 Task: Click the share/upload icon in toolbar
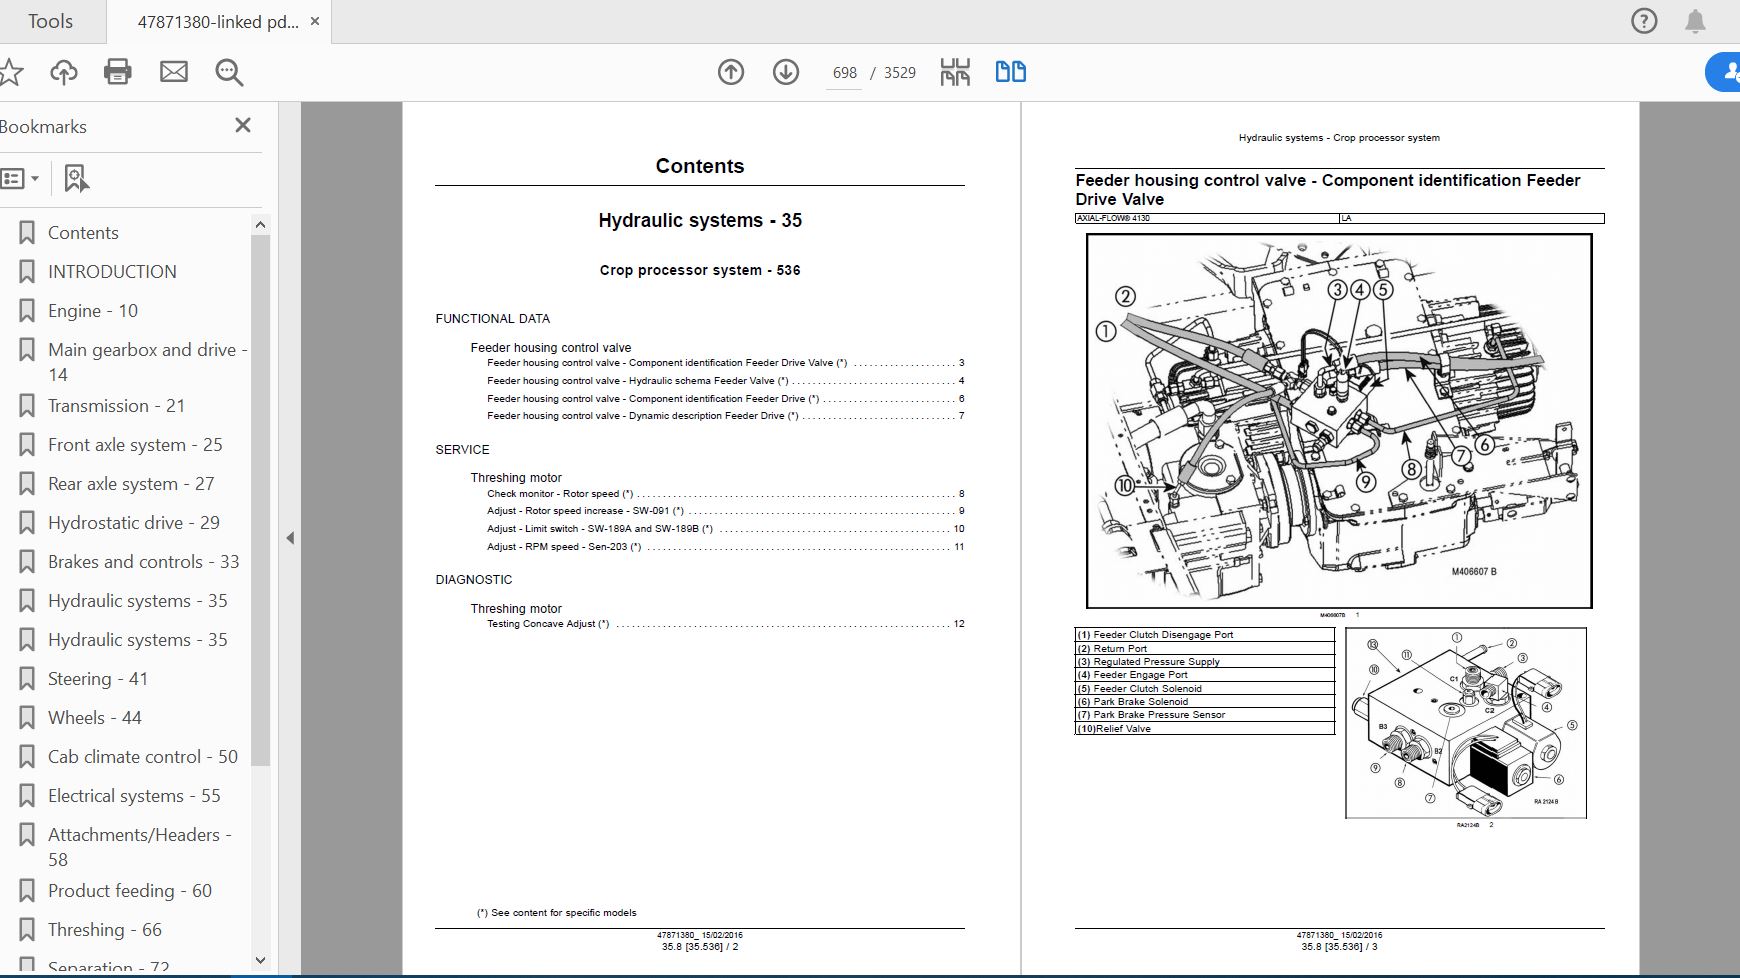pyautogui.click(x=63, y=71)
